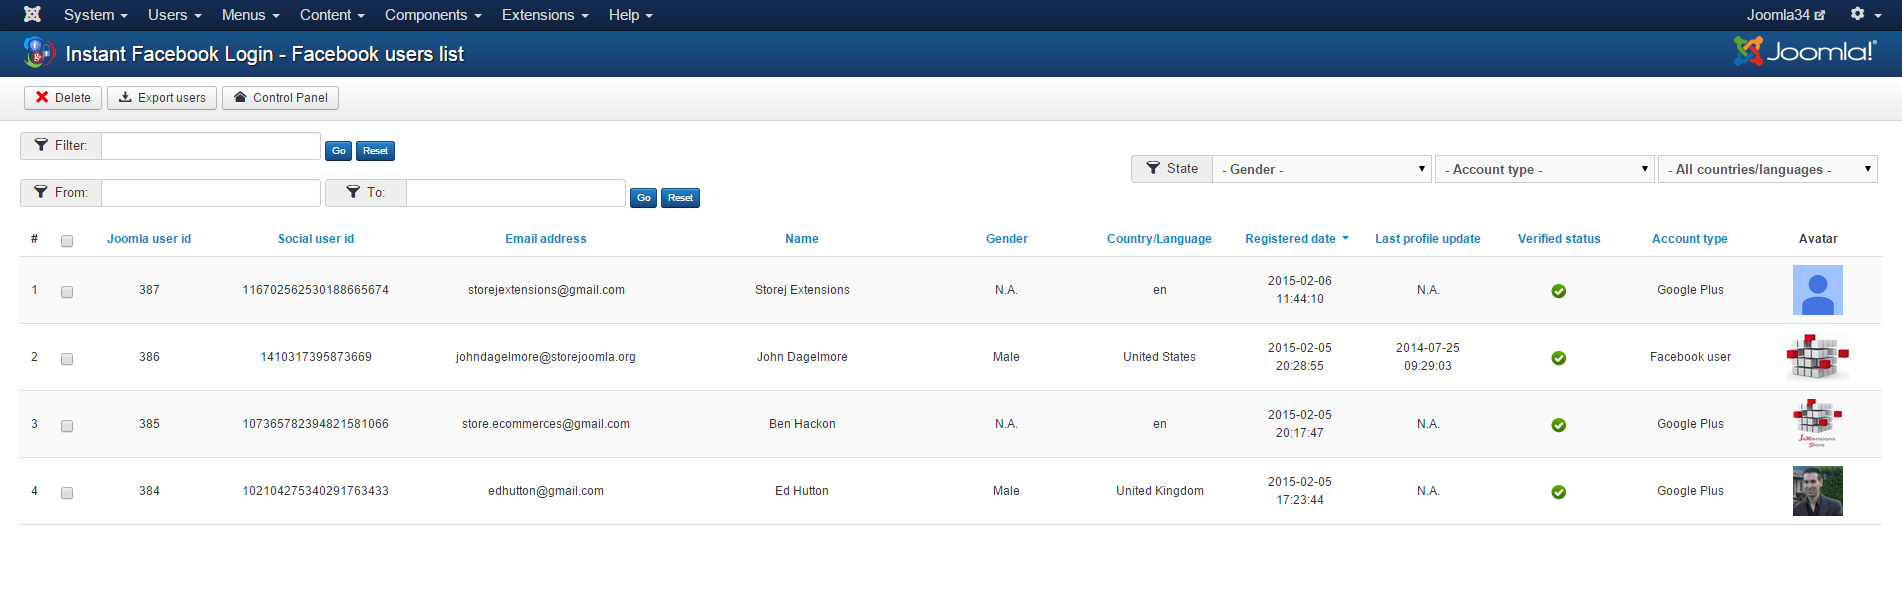This screenshot has width=1902, height=616.
Task: Focus the To date input
Action: tap(516, 193)
